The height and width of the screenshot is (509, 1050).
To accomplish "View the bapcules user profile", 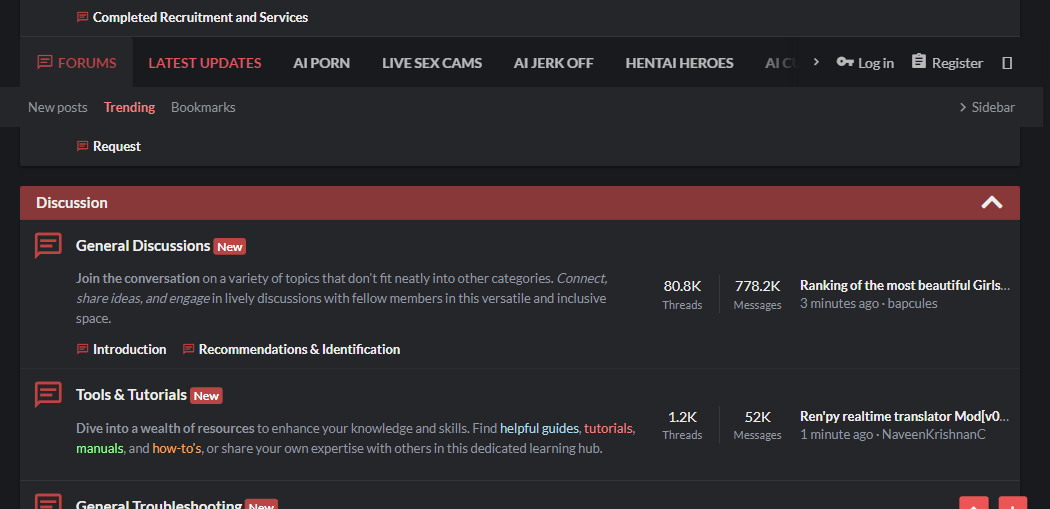I will click(x=912, y=303).
